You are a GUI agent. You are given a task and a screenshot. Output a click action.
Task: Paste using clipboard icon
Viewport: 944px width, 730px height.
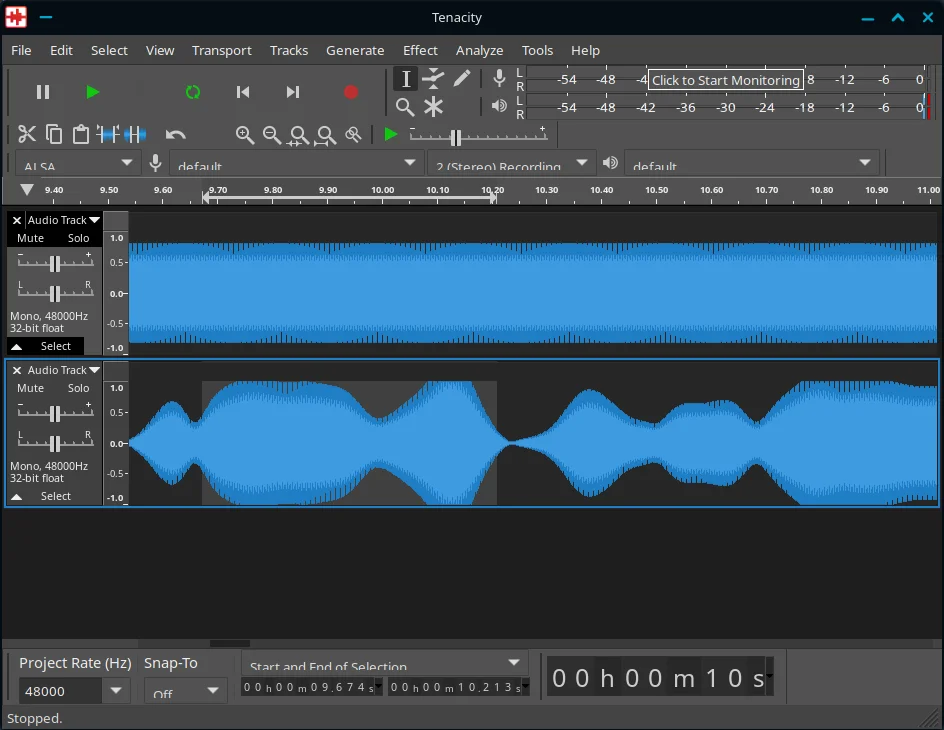[x=81, y=134]
